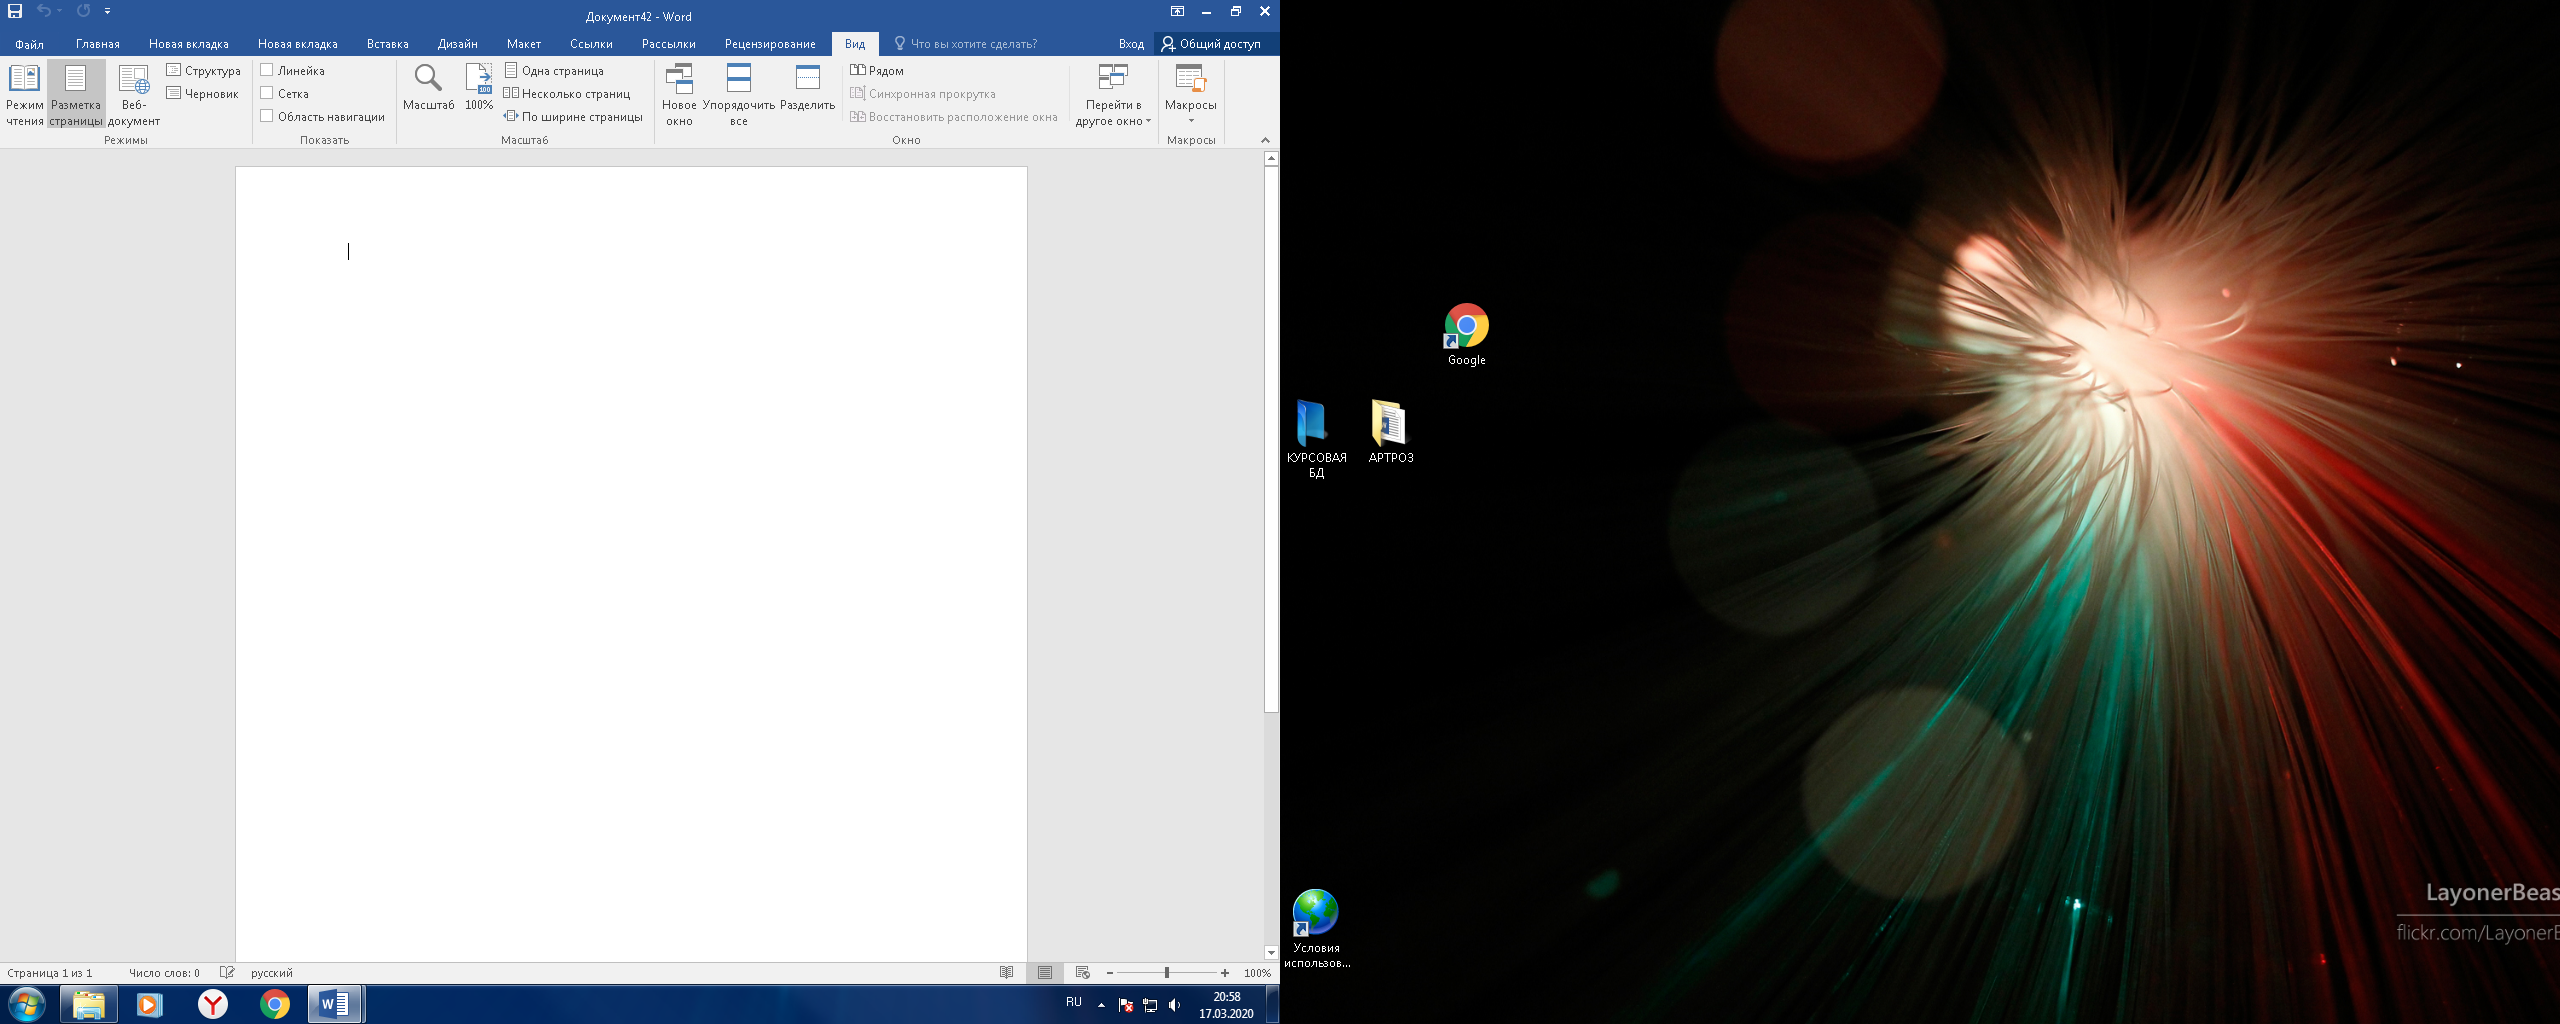Enable the Ruler (Линейка) checkbox
2560x1024 pixels.
[267, 70]
